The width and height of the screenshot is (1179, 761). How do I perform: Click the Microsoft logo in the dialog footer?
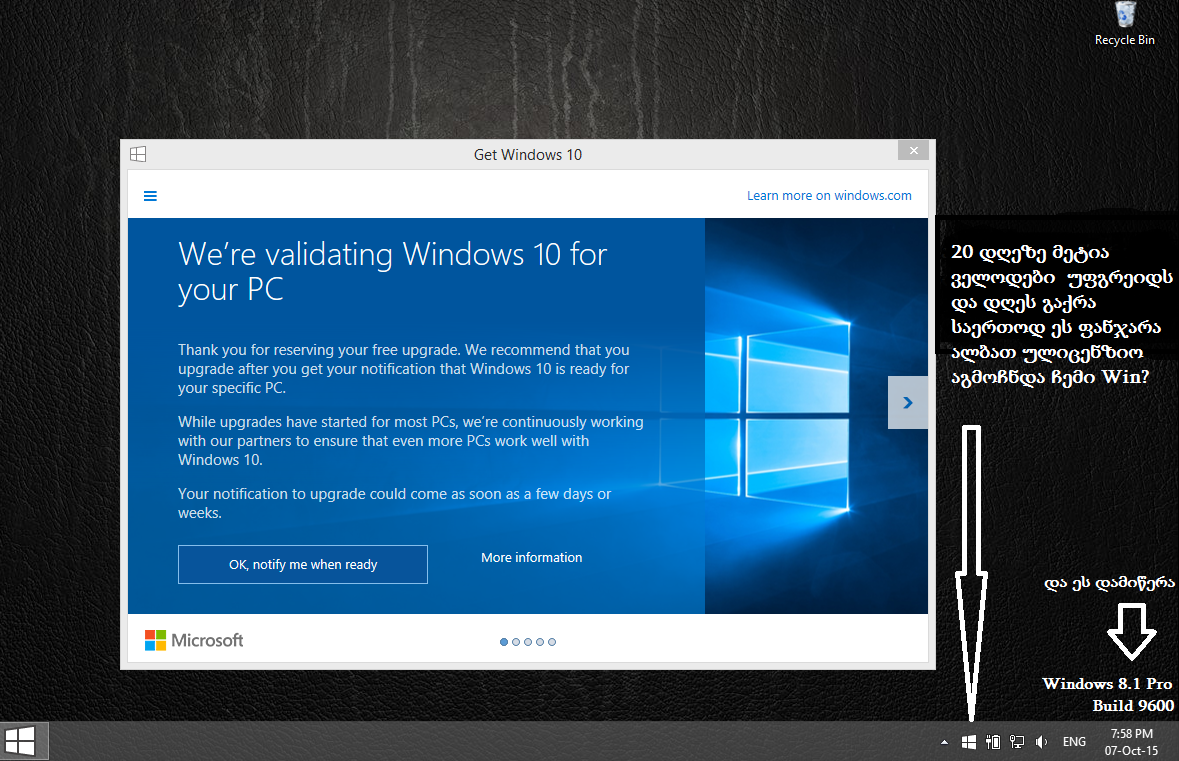point(194,641)
